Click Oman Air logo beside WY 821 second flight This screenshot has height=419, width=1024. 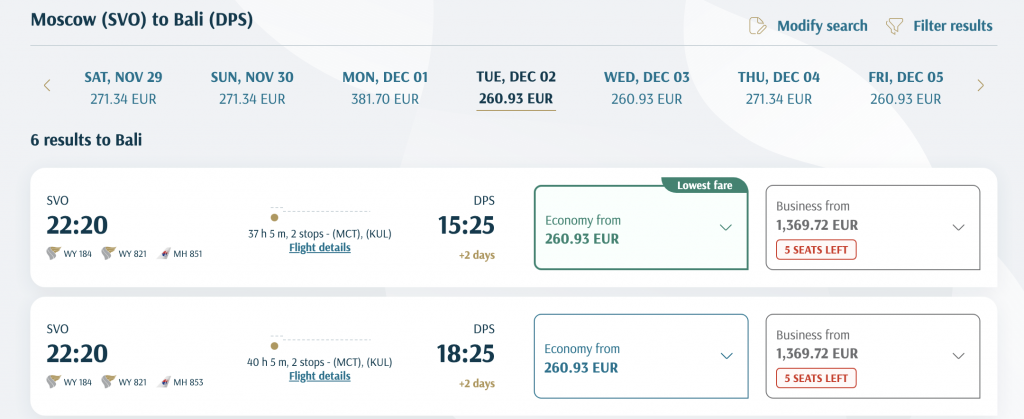point(108,382)
